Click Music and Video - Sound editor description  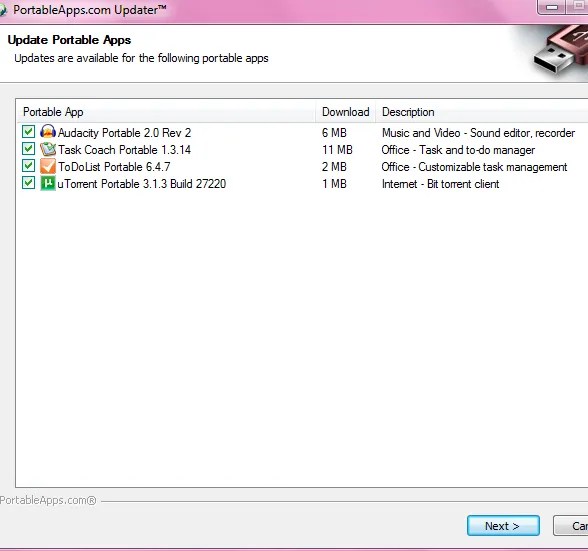(x=478, y=133)
